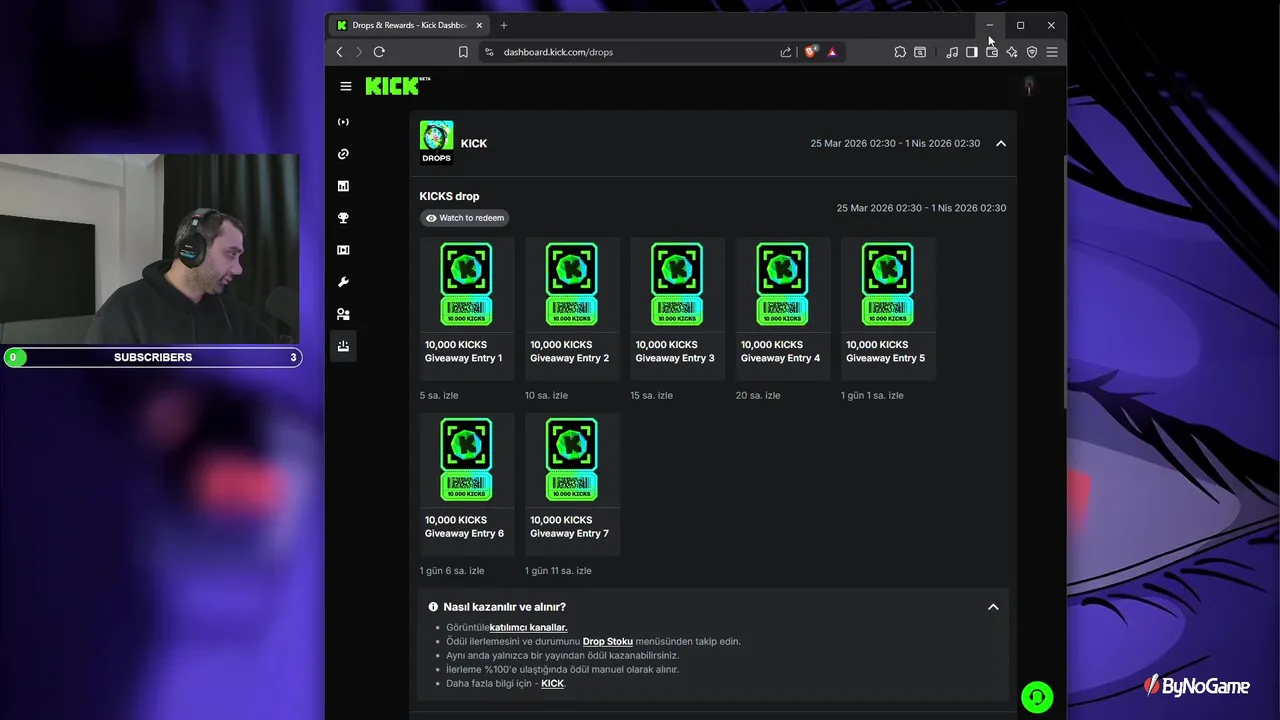Image resolution: width=1280 pixels, height=720 pixels.
Task: Click the '20 sa. izle' watch time text
Action: 758,395
